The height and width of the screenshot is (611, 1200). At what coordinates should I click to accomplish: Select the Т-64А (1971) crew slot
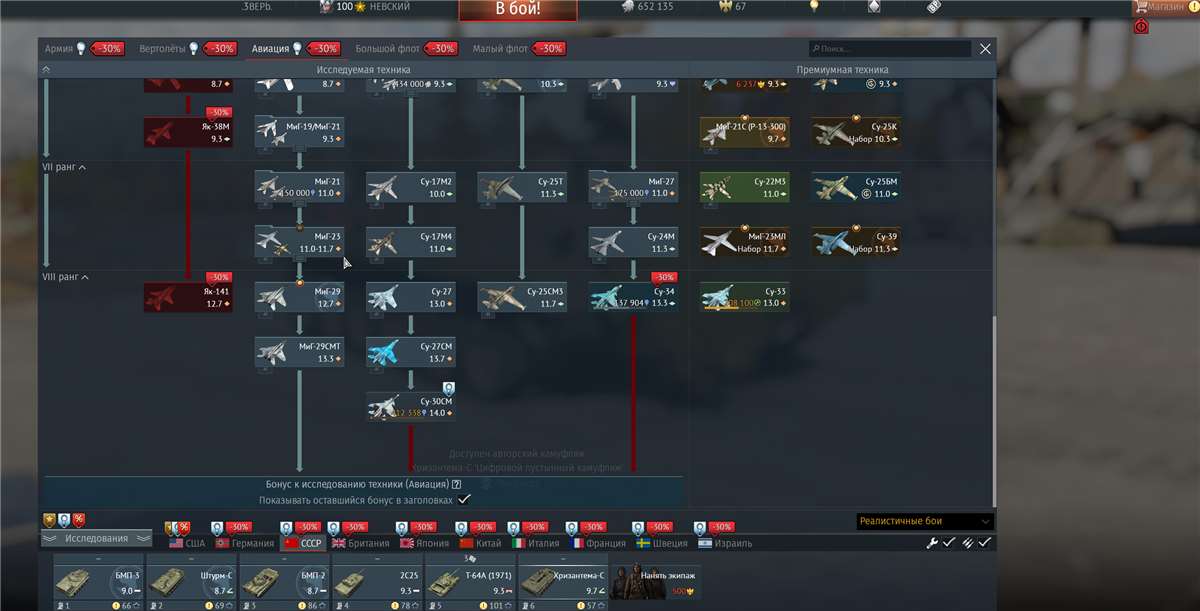click(x=470, y=584)
